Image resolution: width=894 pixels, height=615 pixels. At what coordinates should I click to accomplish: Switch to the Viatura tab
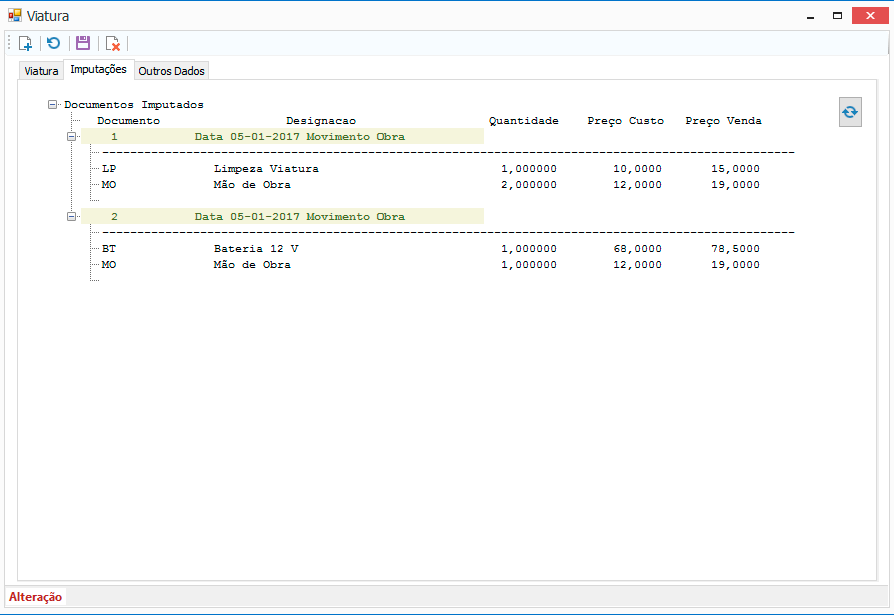(x=41, y=71)
